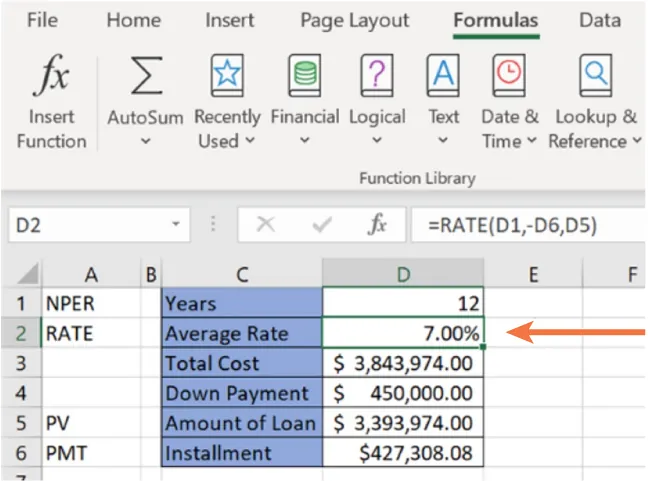The image size is (648, 481).
Task: Open the Insert Function dialog
Action: click(50, 100)
